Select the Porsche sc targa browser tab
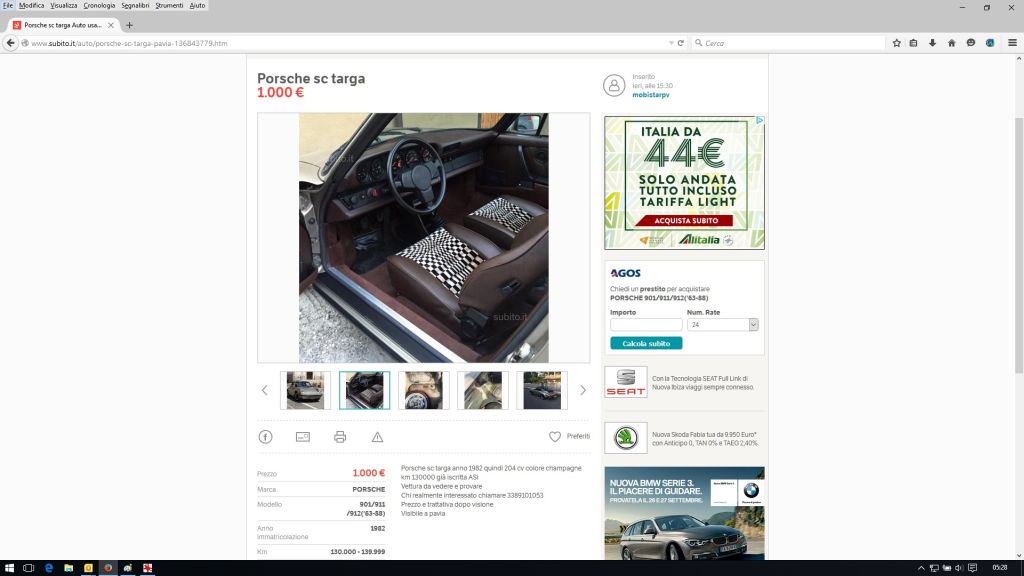The height and width of the screenshot is (576, 1024). [63, 25]
